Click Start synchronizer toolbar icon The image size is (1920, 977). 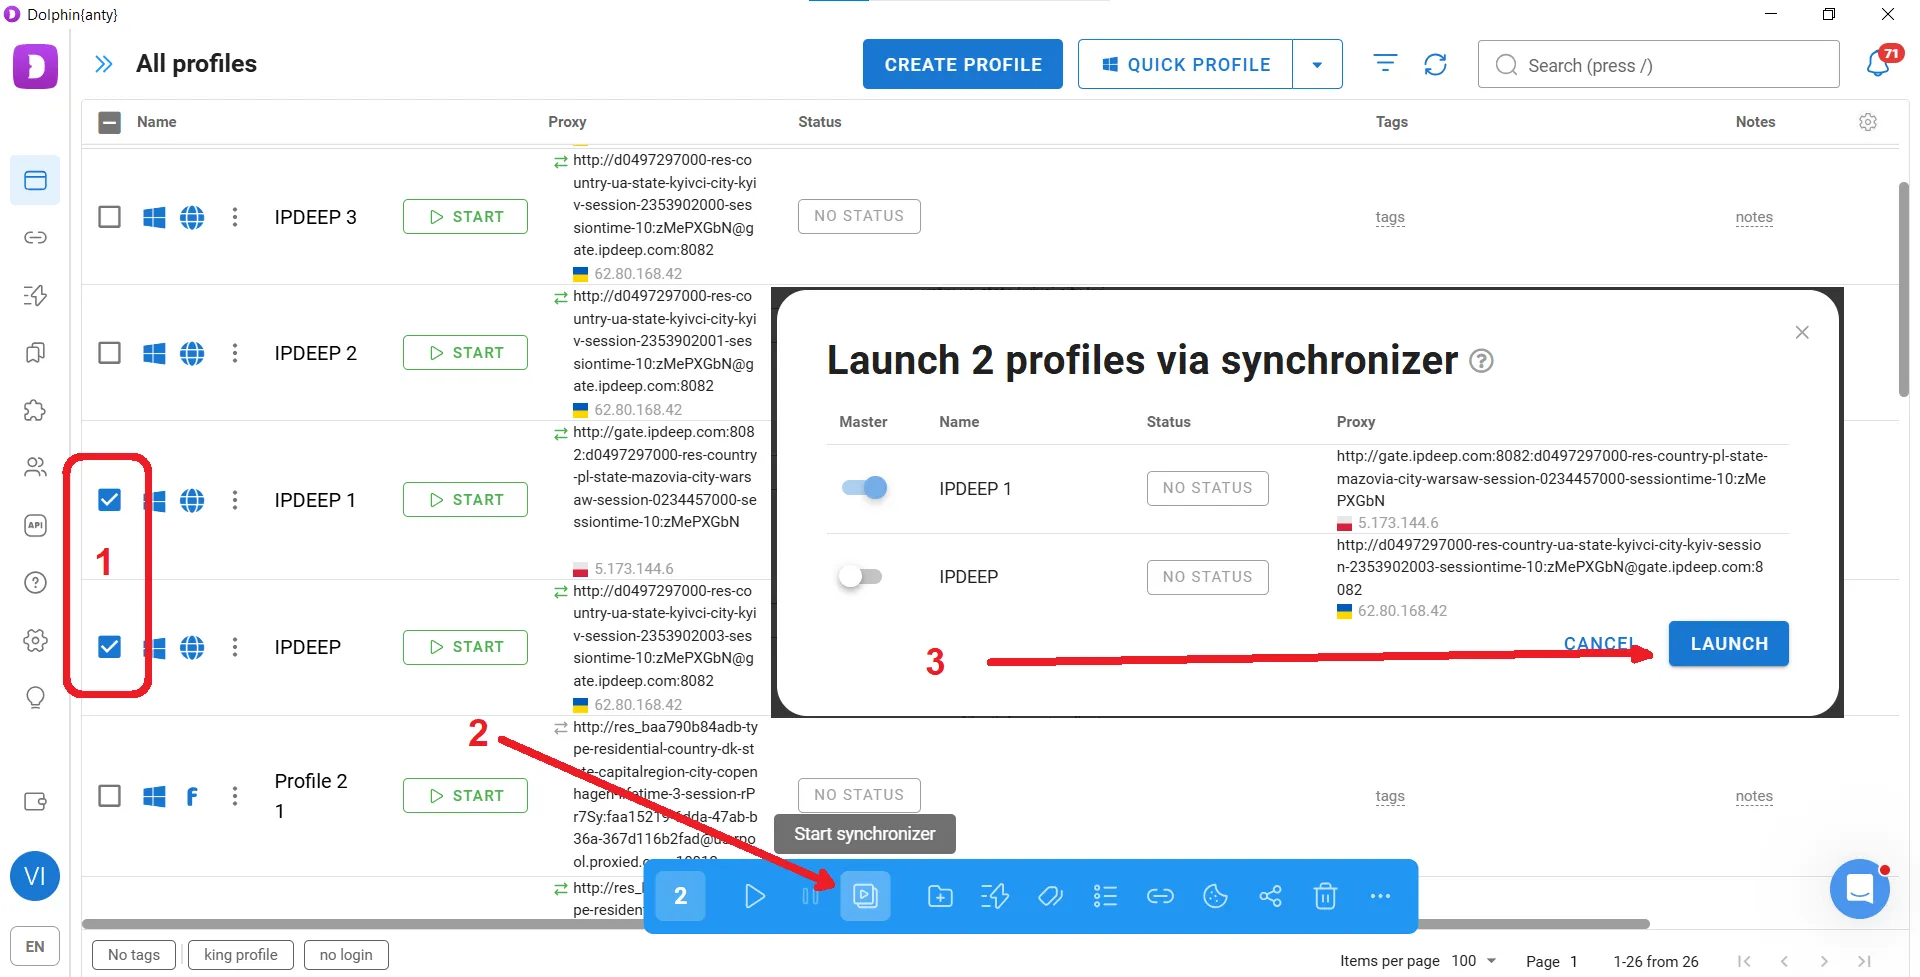click(865, 896)
